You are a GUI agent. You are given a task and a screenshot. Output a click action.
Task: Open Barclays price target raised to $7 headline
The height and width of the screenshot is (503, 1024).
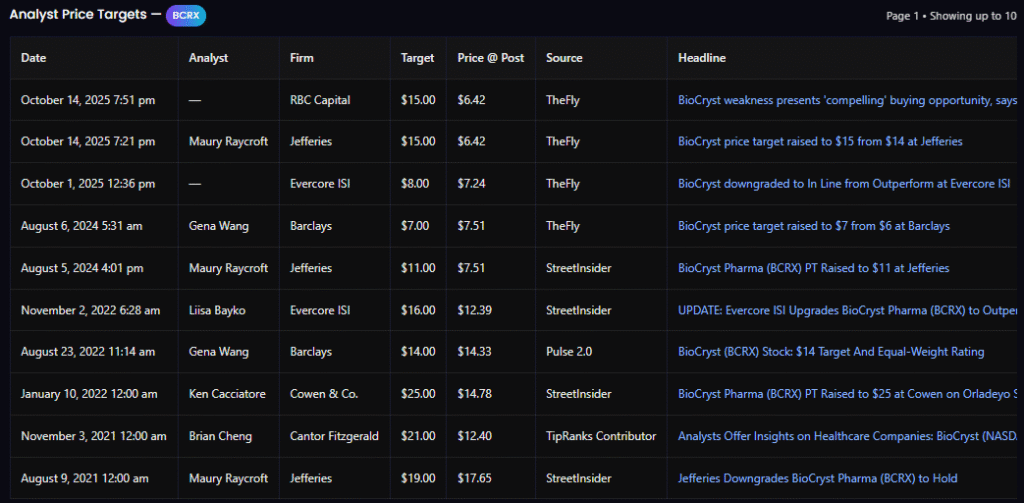click(x=813, y=226)
